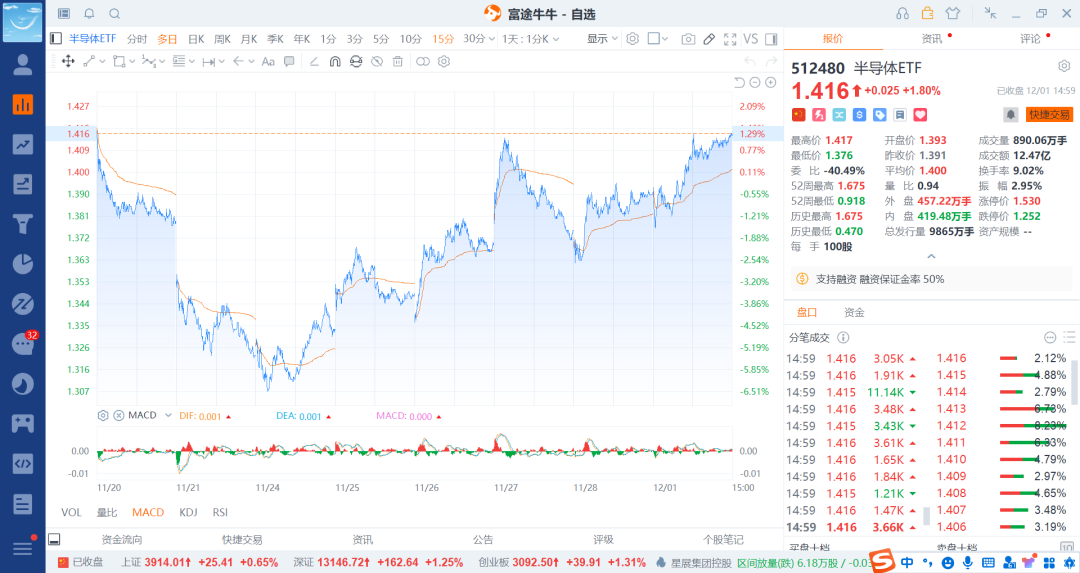Toggle the linked circles overlay icon
The image size is (1080, 573).
point(423,61)
